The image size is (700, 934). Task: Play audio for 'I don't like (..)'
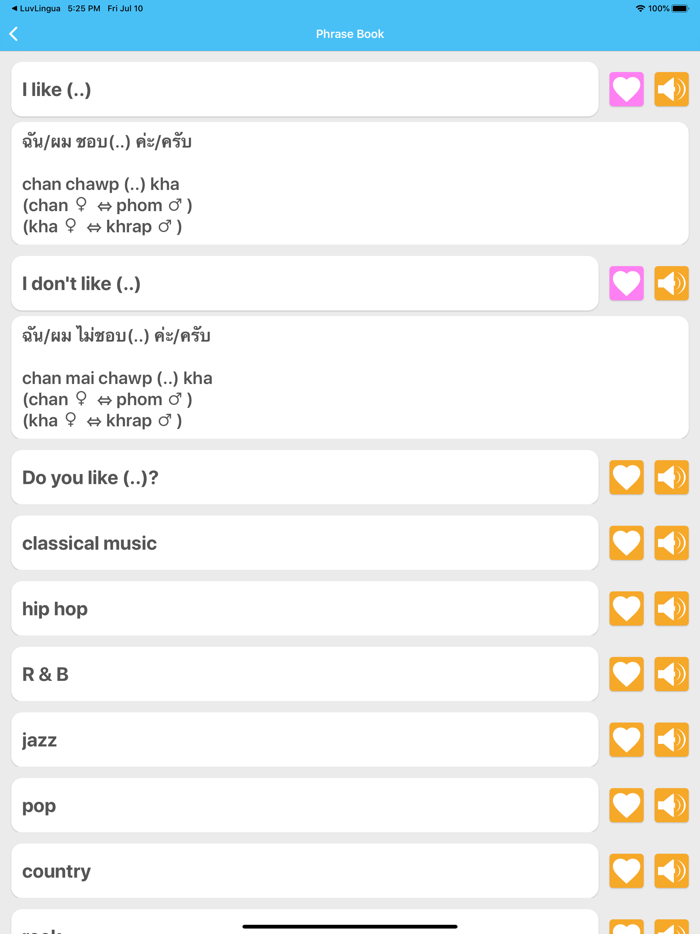(671, 283)
